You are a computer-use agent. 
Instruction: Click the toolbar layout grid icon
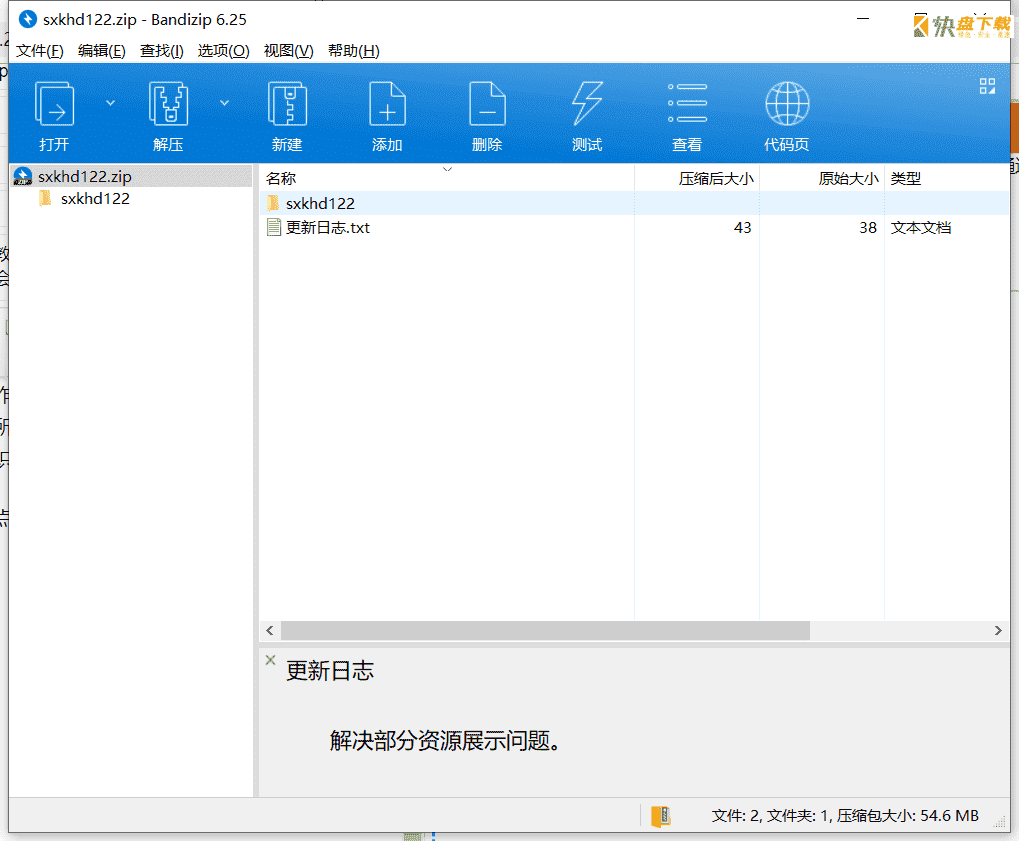987,86
